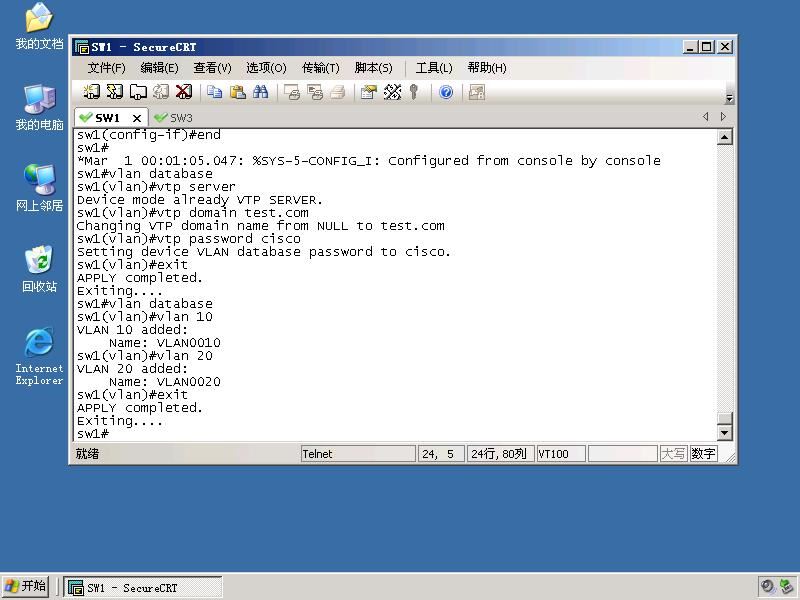Image resolution: width=800 pixels, height=600 pixels.
Task: Open the 选项(O) menu
Action: click(x=266, y=68)
